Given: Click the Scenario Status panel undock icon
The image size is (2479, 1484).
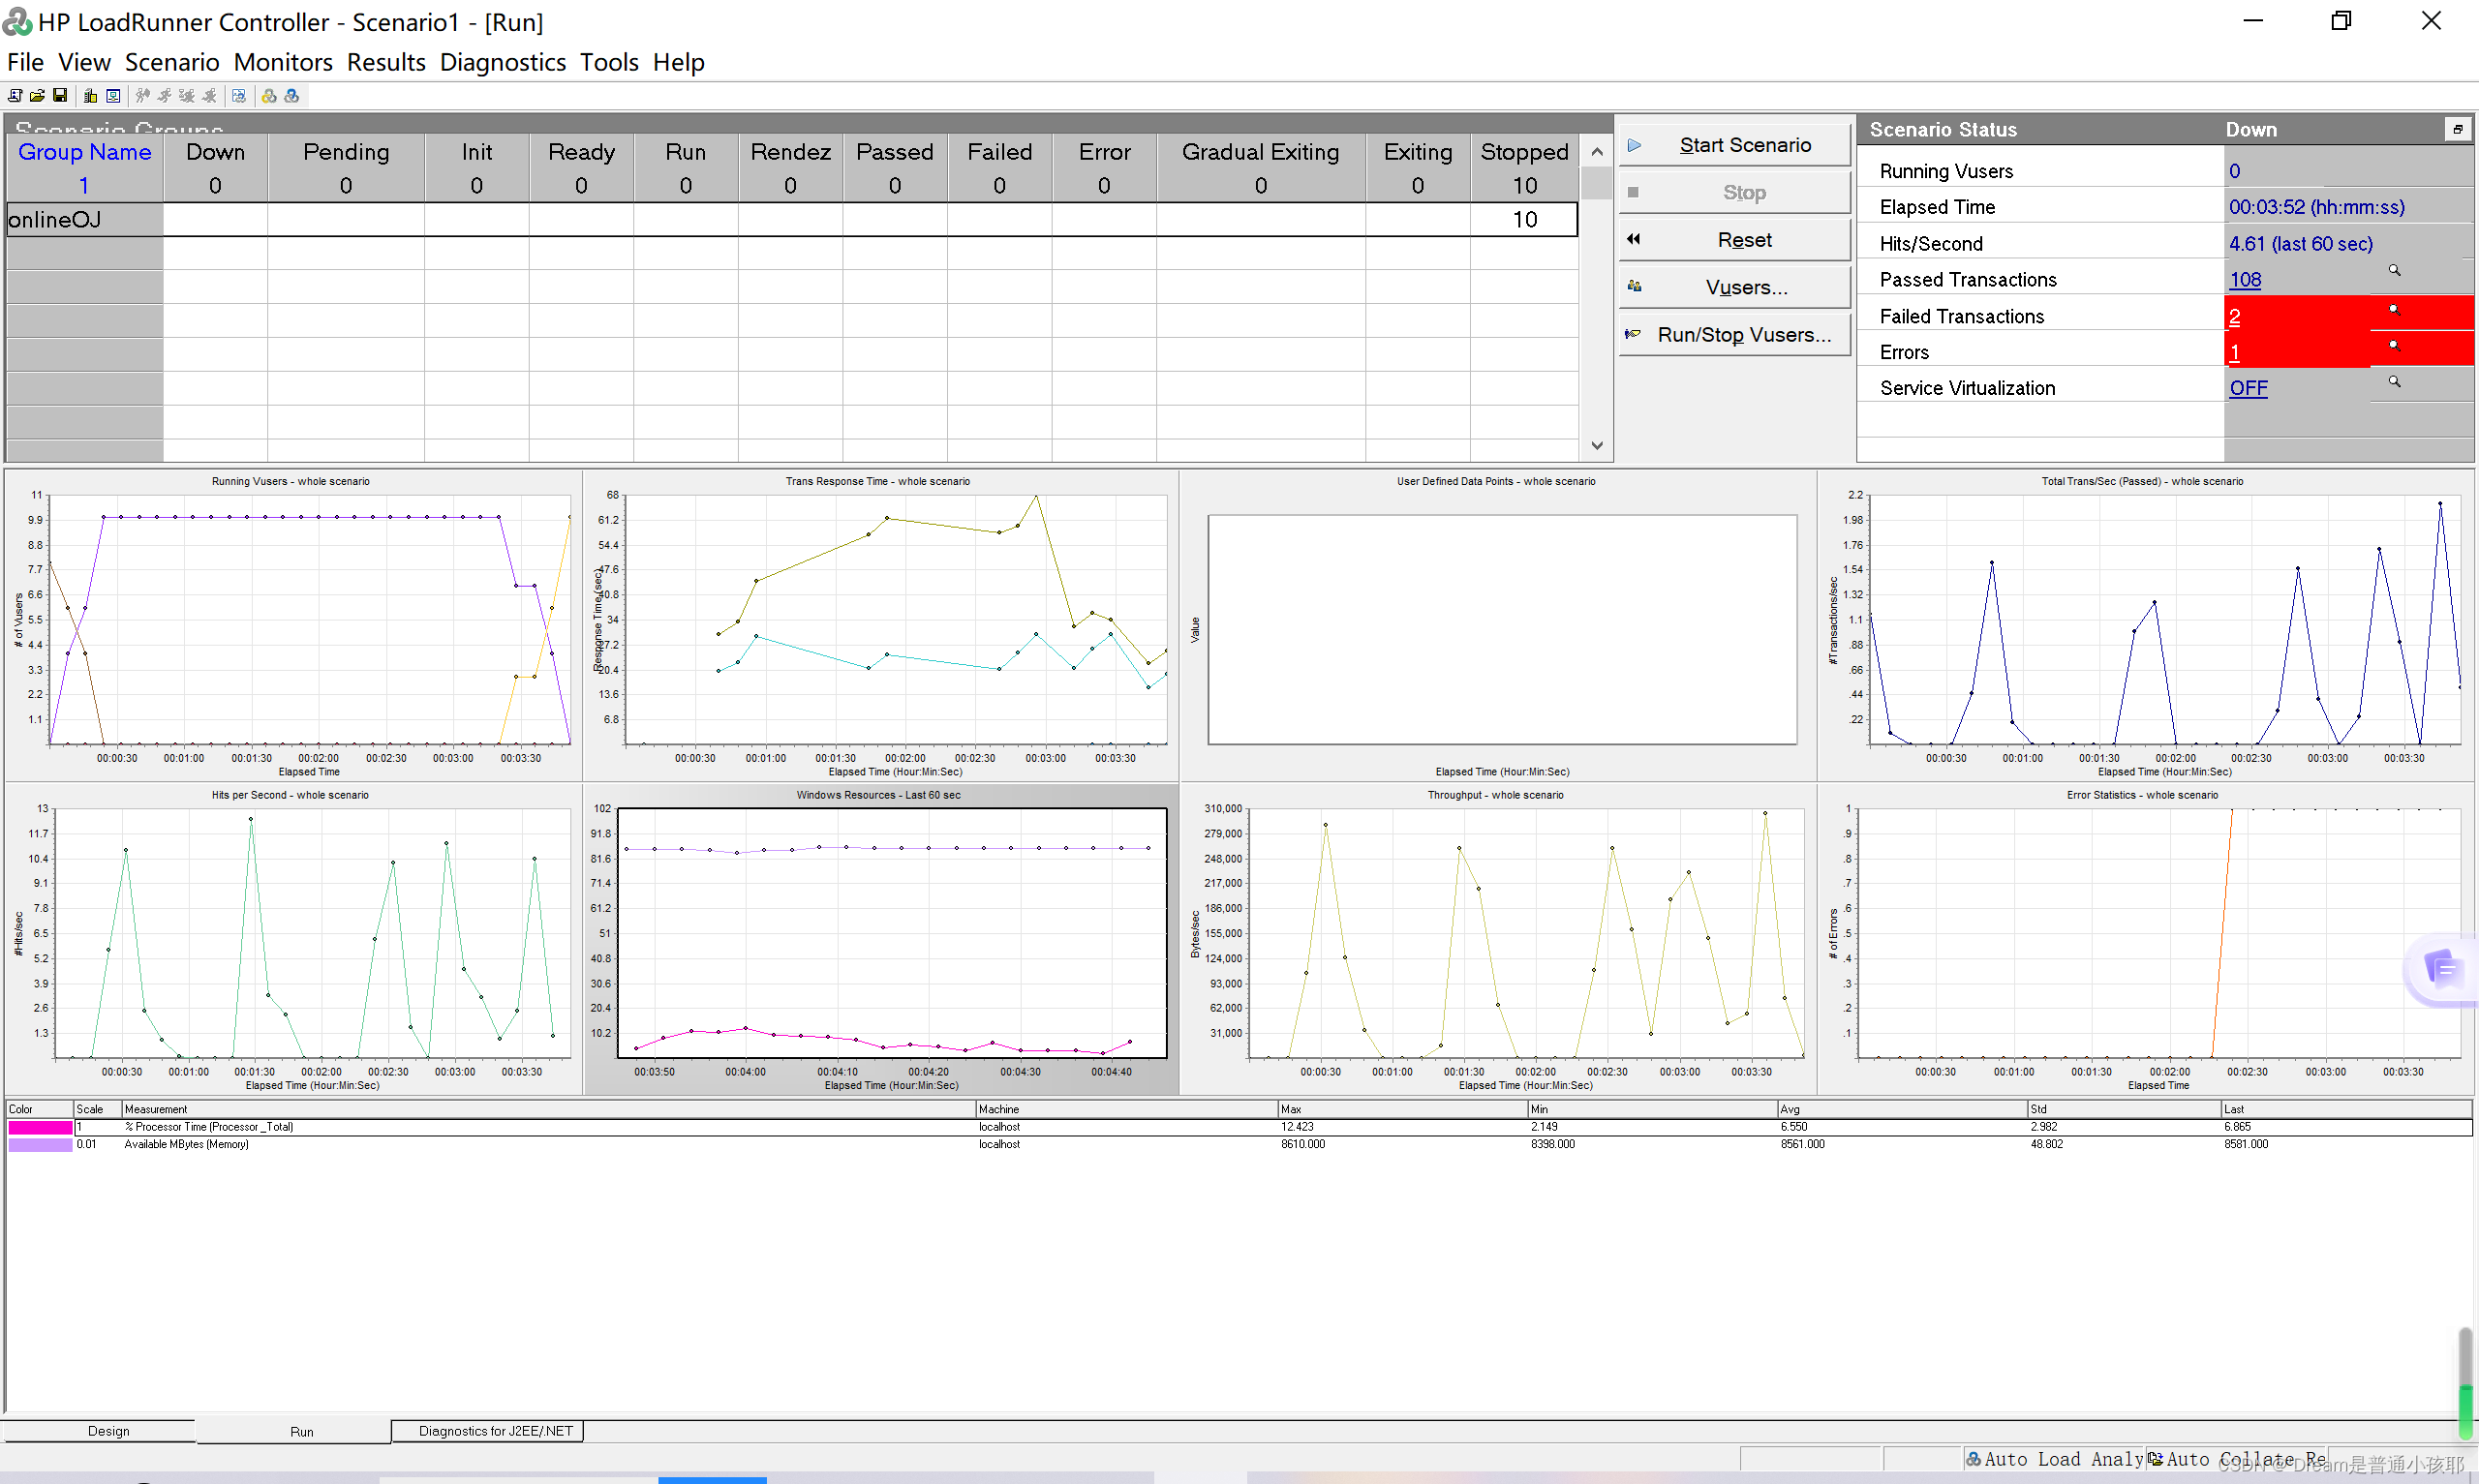Looking at the screenshot, I should coord(2457,130).
